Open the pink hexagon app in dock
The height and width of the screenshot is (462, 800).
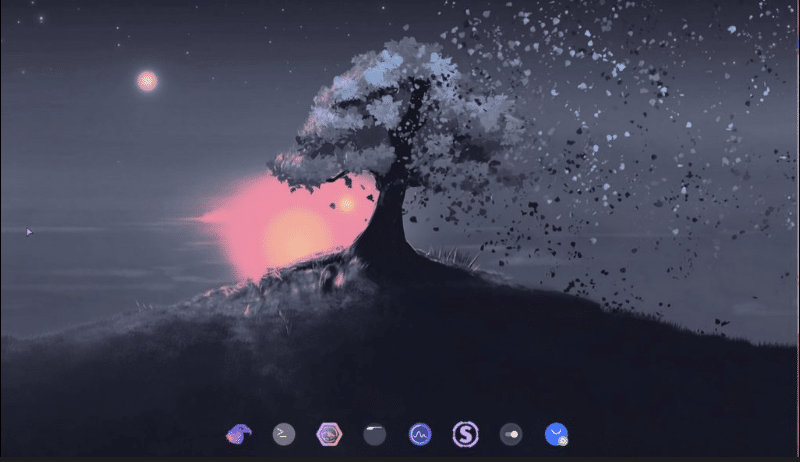(329, 434)
